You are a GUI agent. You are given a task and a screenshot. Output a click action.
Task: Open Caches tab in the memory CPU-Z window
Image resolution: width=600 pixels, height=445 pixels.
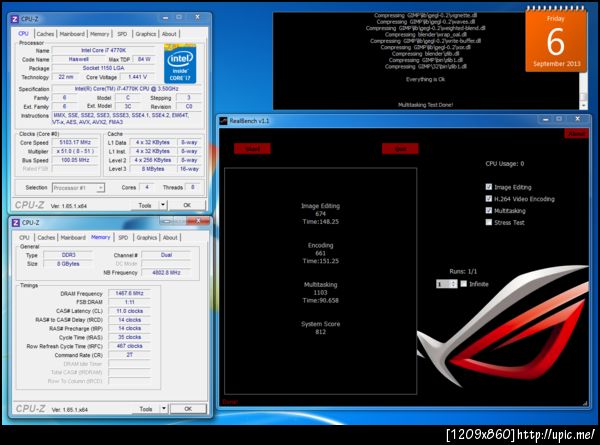tap(46, 238)
